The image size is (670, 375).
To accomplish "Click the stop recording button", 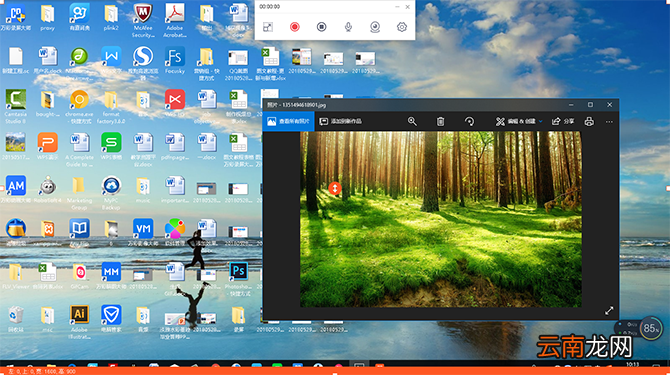I will coord(321,27).
